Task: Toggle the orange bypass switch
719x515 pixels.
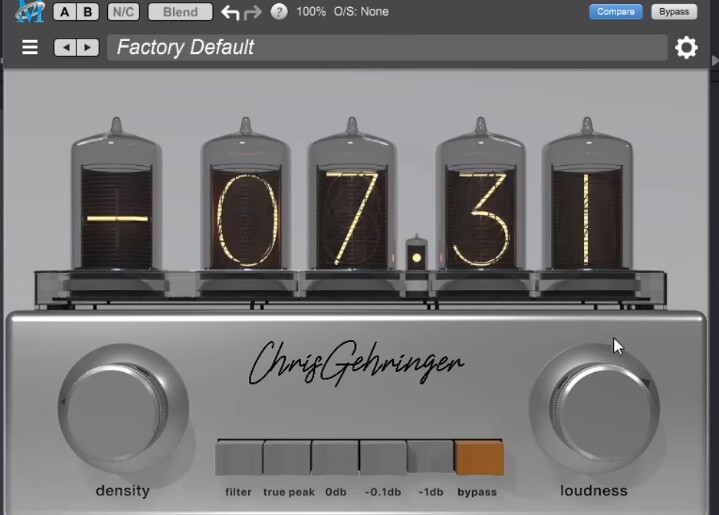Action: point(479,457)
